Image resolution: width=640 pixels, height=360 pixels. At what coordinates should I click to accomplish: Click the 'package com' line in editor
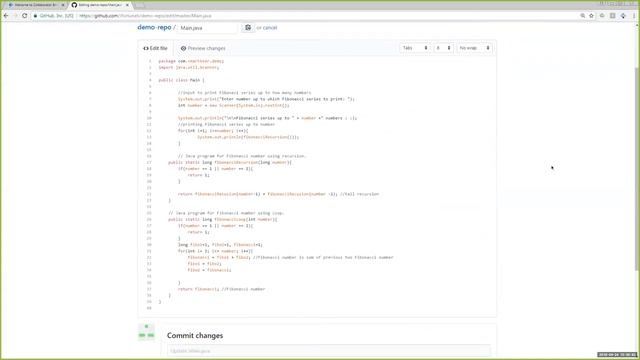point(191,61)
